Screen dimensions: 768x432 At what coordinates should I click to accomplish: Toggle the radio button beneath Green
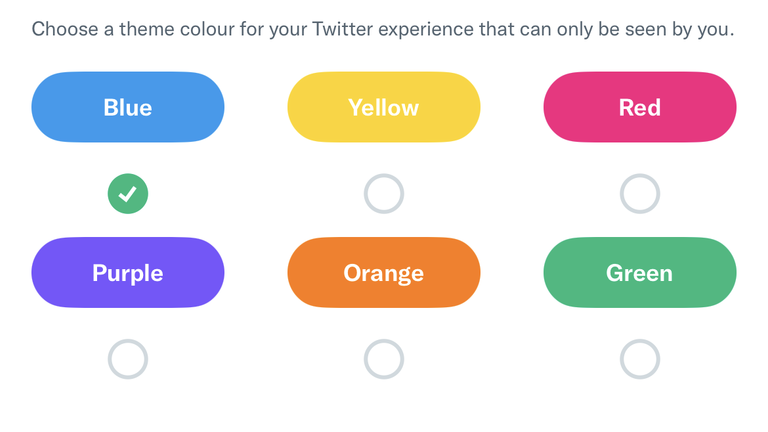coord(640,359)
